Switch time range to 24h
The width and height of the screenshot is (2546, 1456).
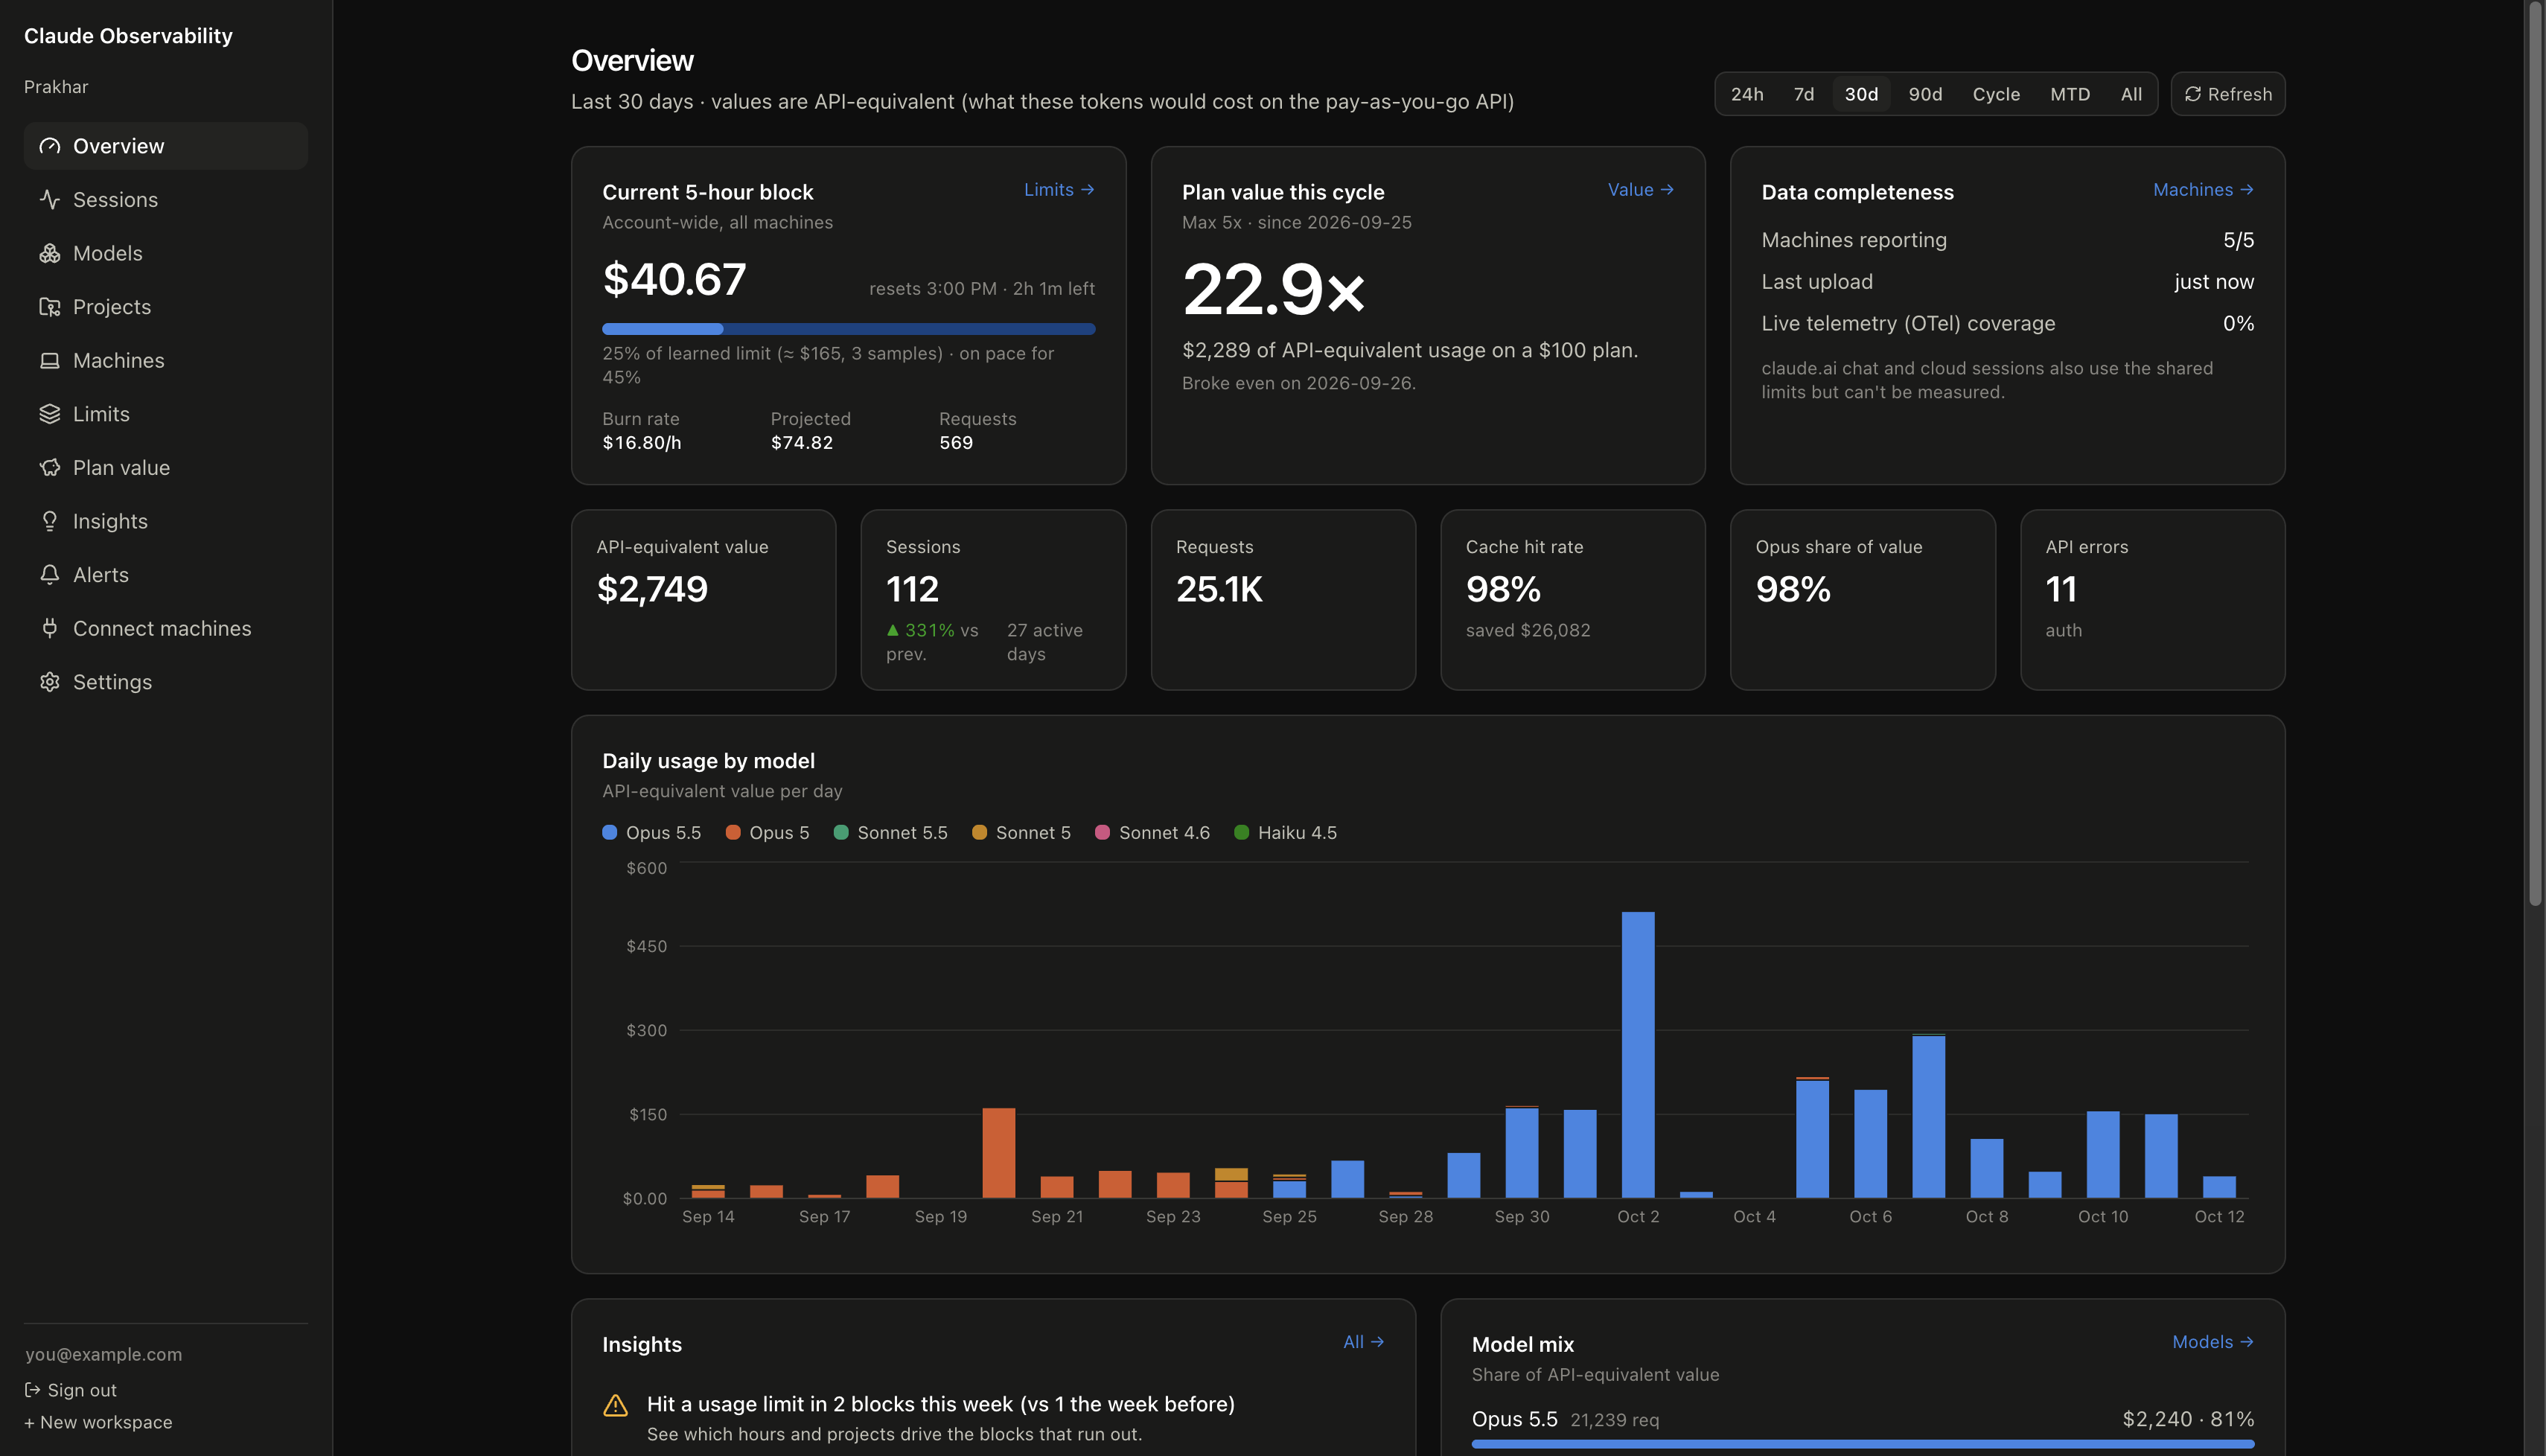pyautogui.click(x=1747, y=94)
